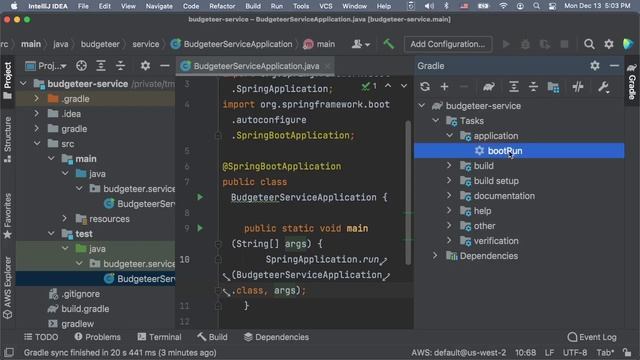Open the Refactor menu
This screenshot has width=640, height=360.
point(222,6)
